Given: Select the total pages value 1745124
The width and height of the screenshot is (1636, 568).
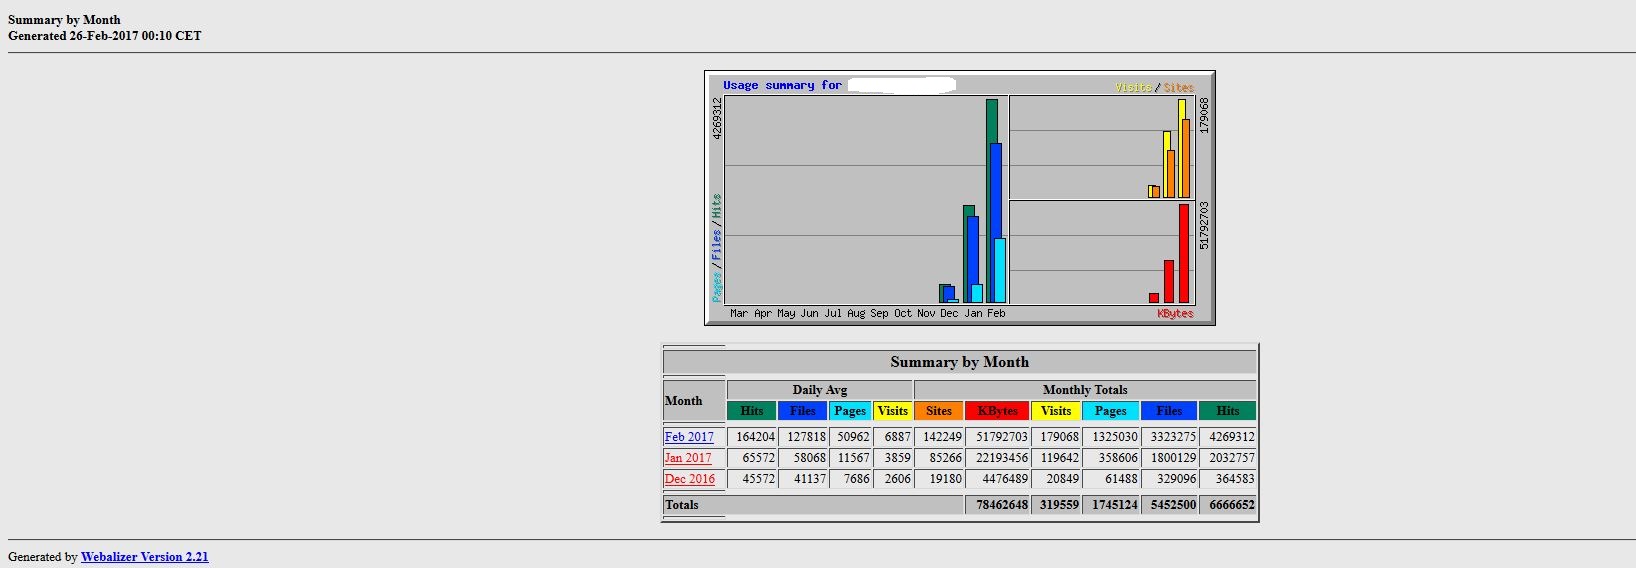Looking at the screenshot, I should [1115, 505].
